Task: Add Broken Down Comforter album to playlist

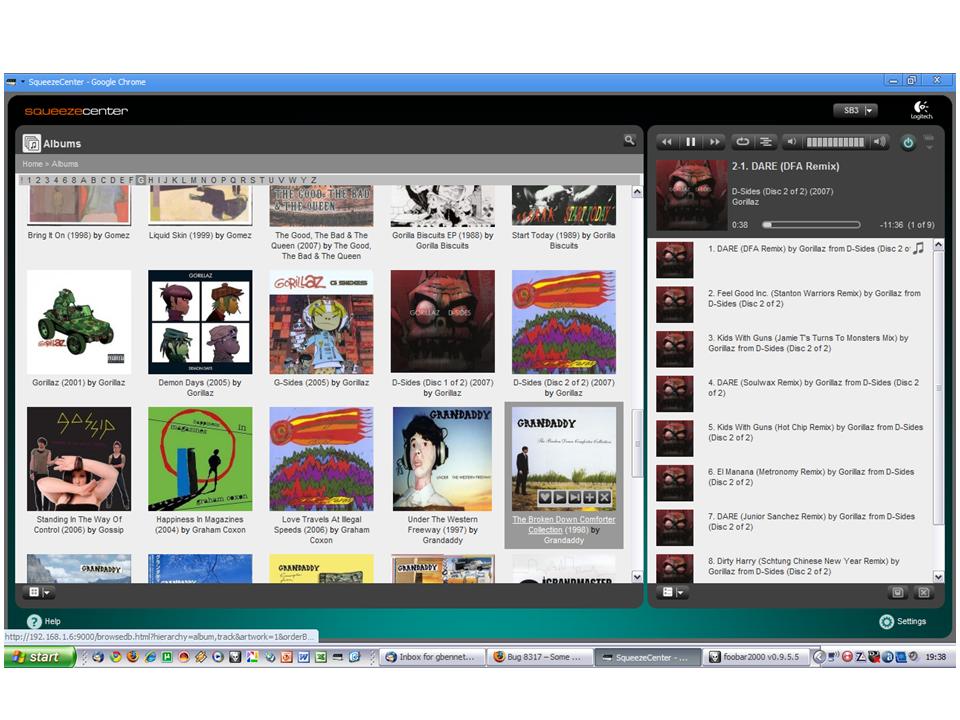Action: pos(589,497)
